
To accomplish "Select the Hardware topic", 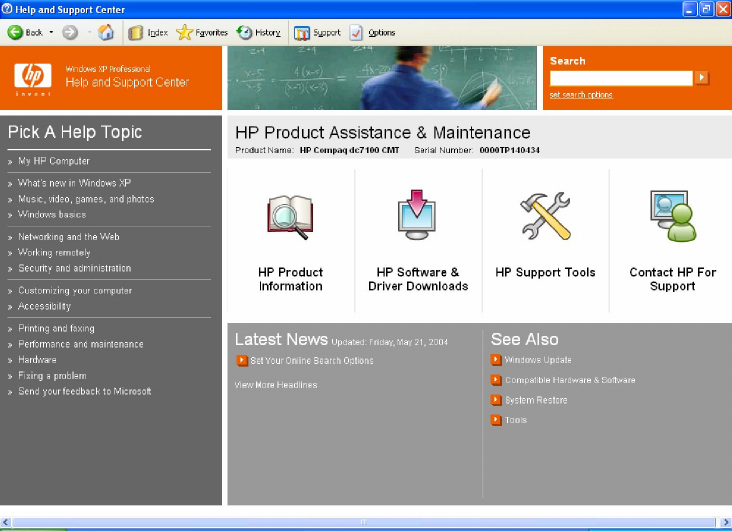I will tap(37, 360).
